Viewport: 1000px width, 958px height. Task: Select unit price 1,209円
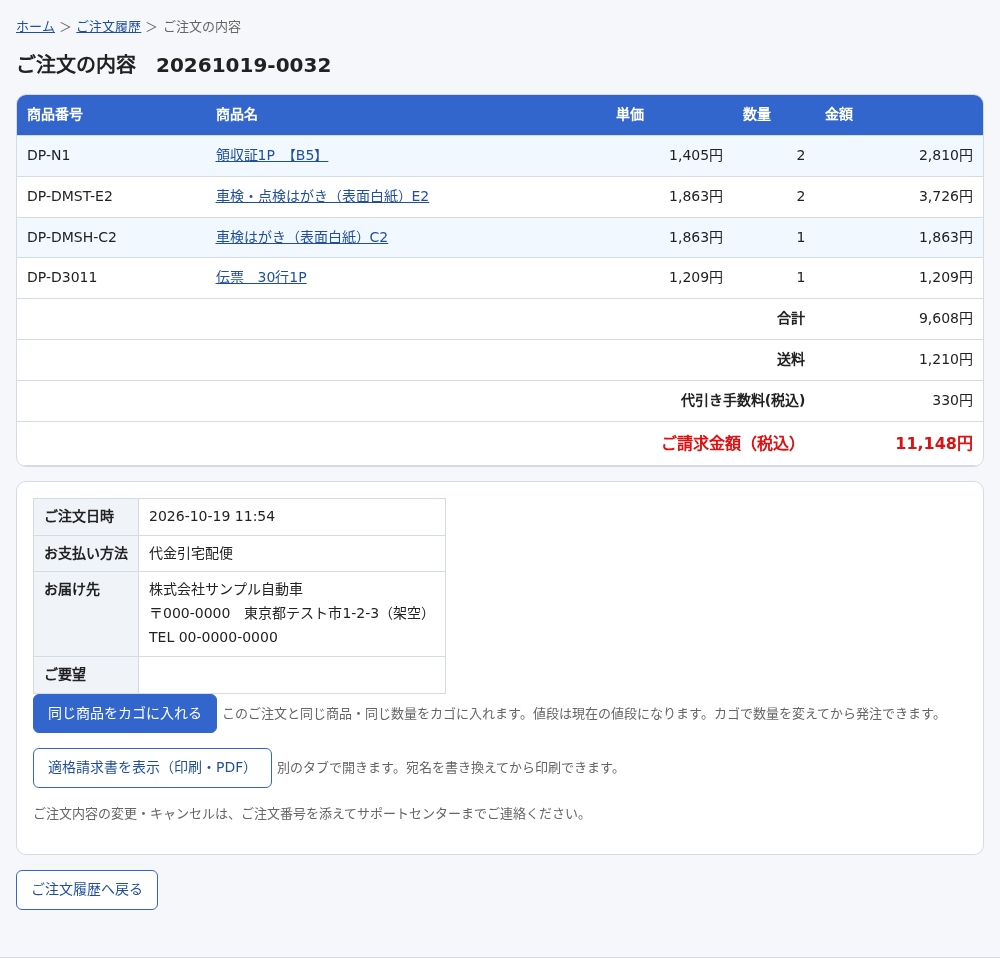point(696,277)
